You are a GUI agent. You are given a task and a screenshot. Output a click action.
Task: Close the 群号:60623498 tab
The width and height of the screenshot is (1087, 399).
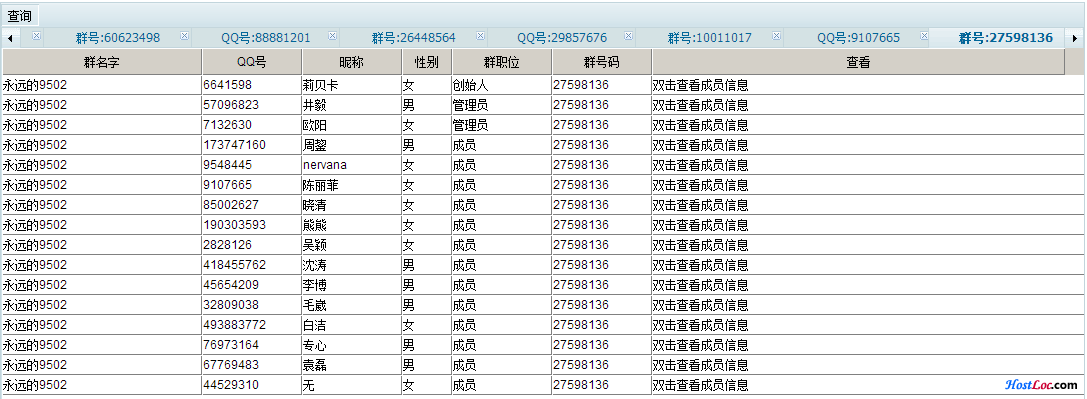coord(184,35)
